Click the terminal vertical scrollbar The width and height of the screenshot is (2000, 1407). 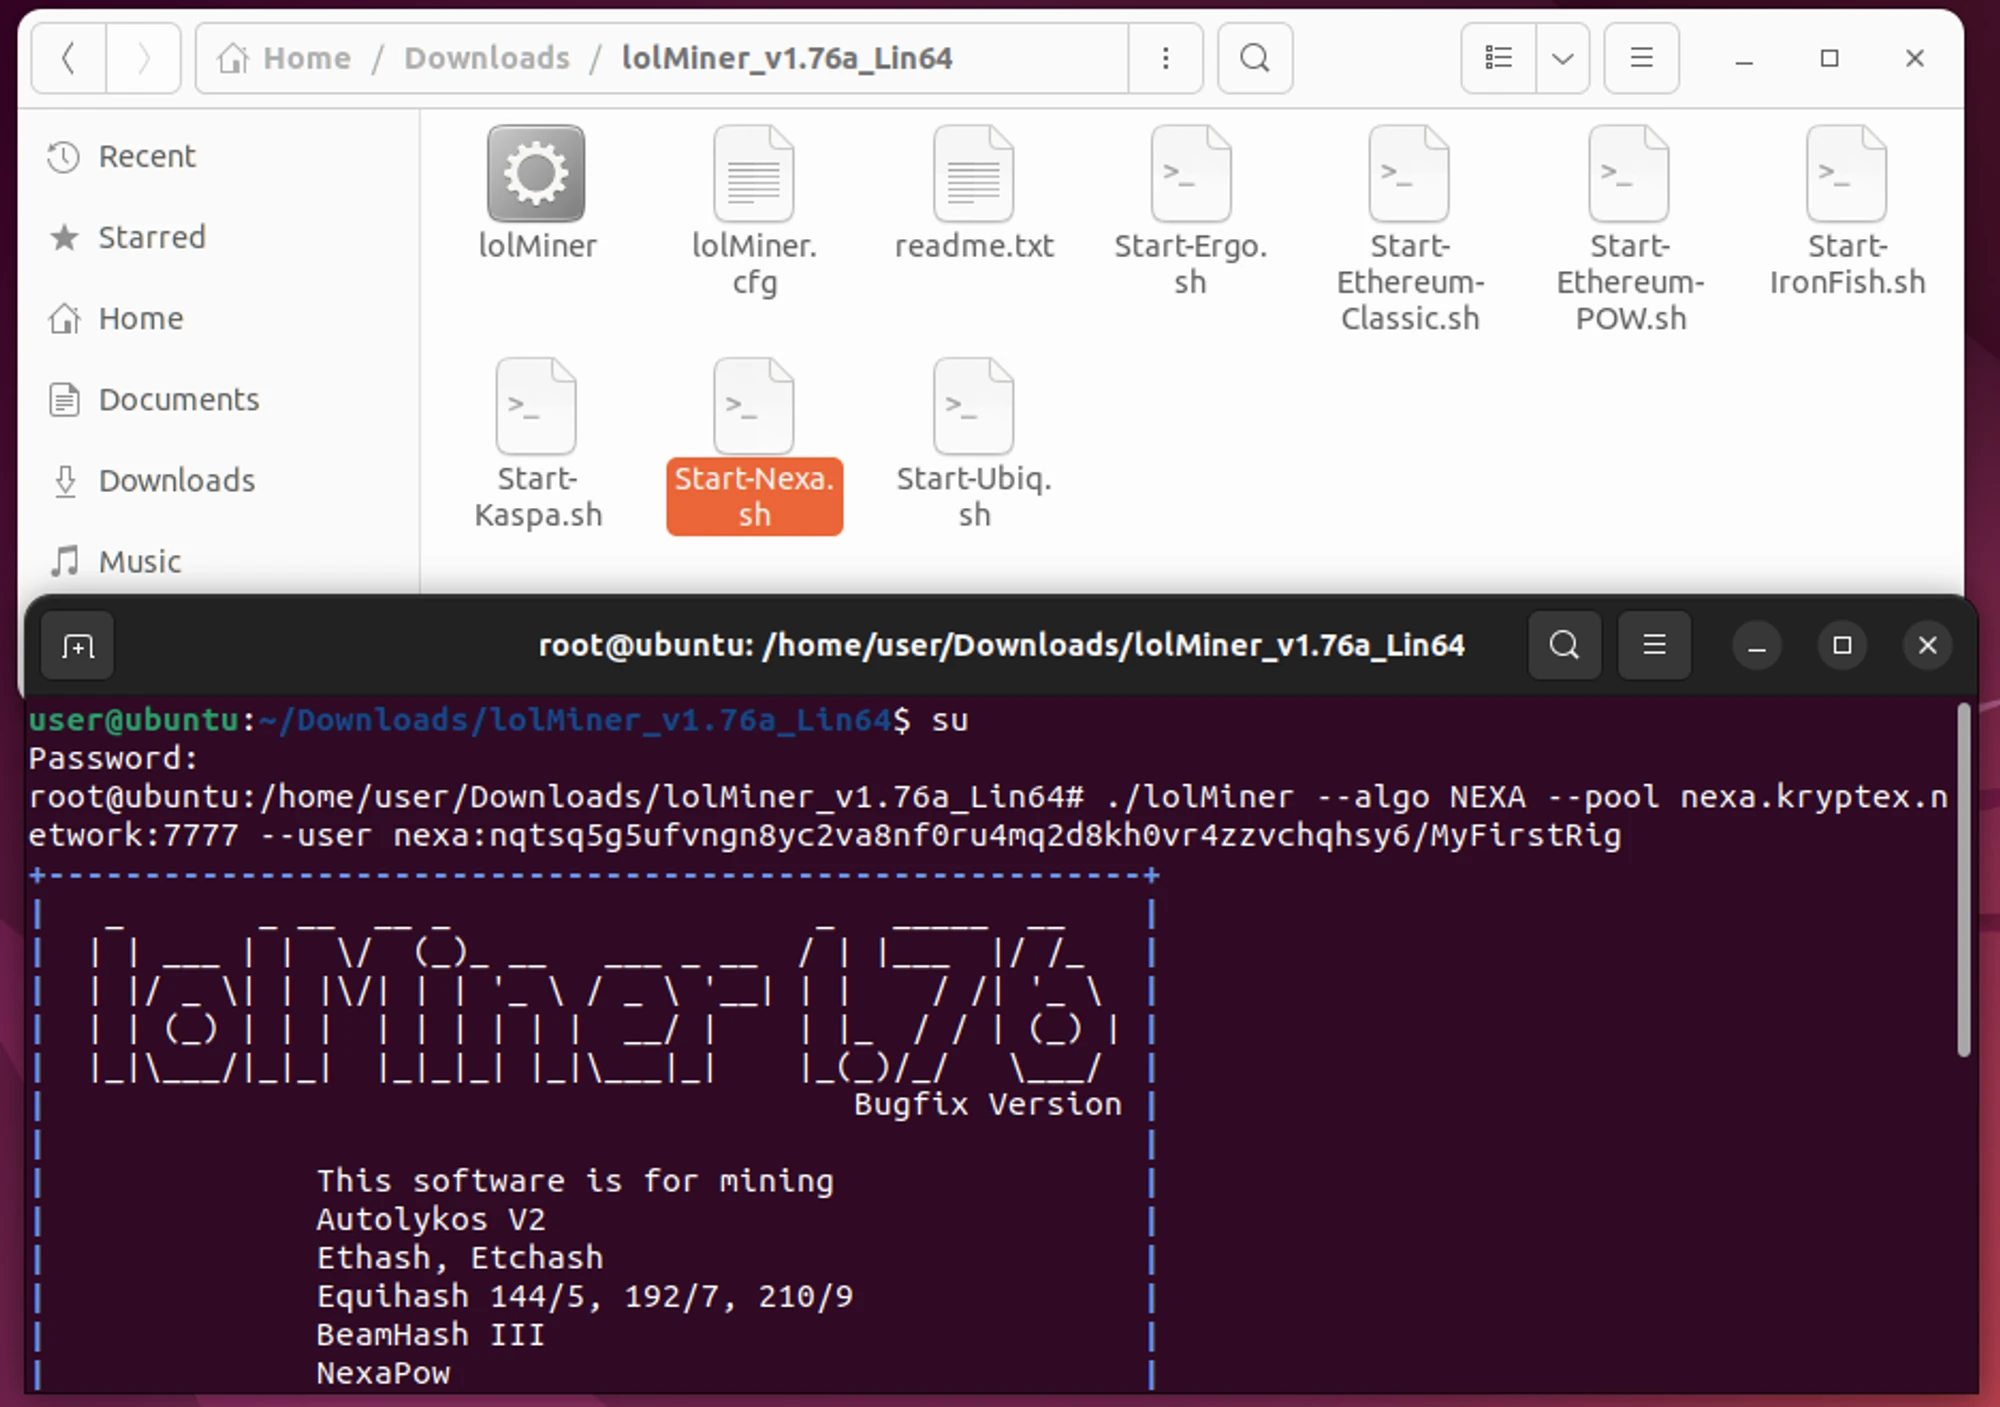(x=1963, y=880)
